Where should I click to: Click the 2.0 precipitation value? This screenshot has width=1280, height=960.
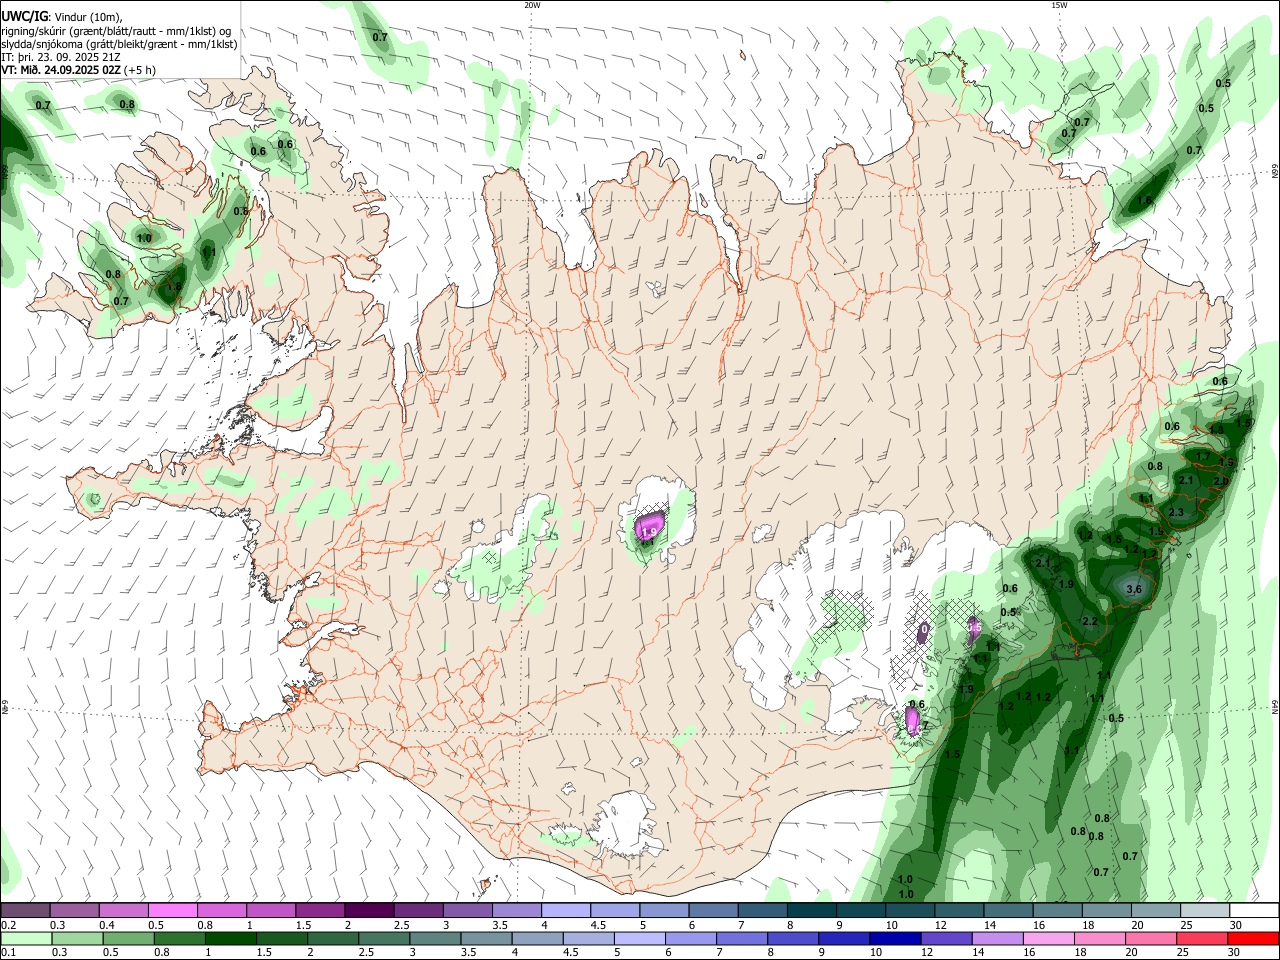(1220, 481)
